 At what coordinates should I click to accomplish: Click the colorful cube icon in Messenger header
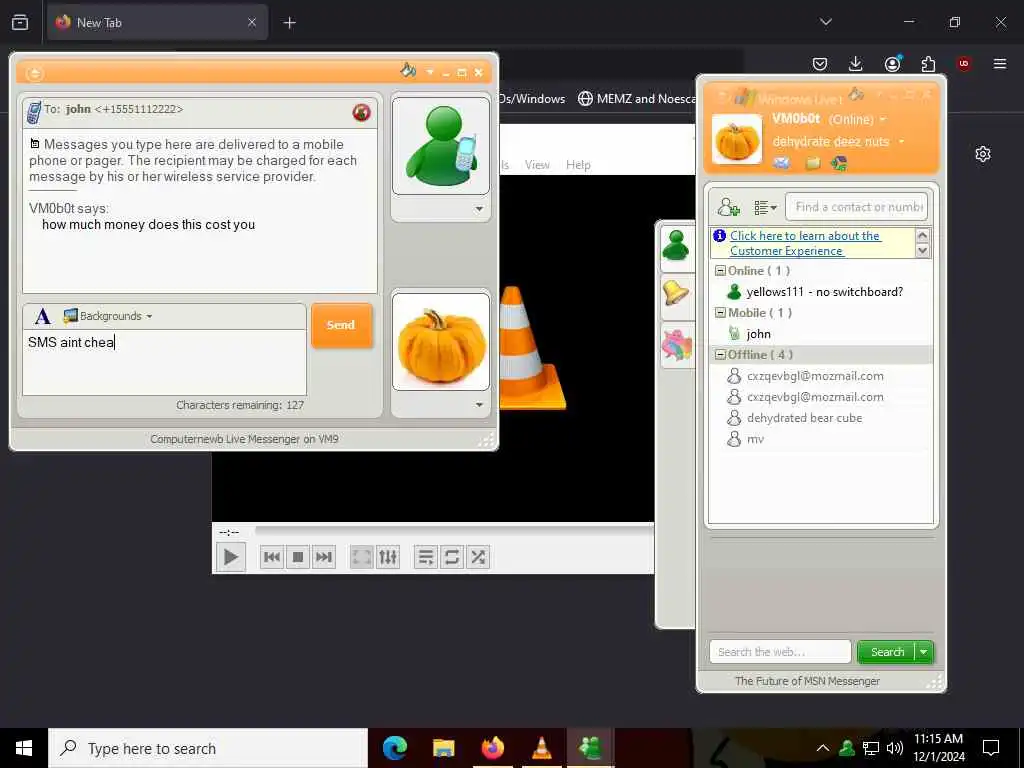pos(839,163)
